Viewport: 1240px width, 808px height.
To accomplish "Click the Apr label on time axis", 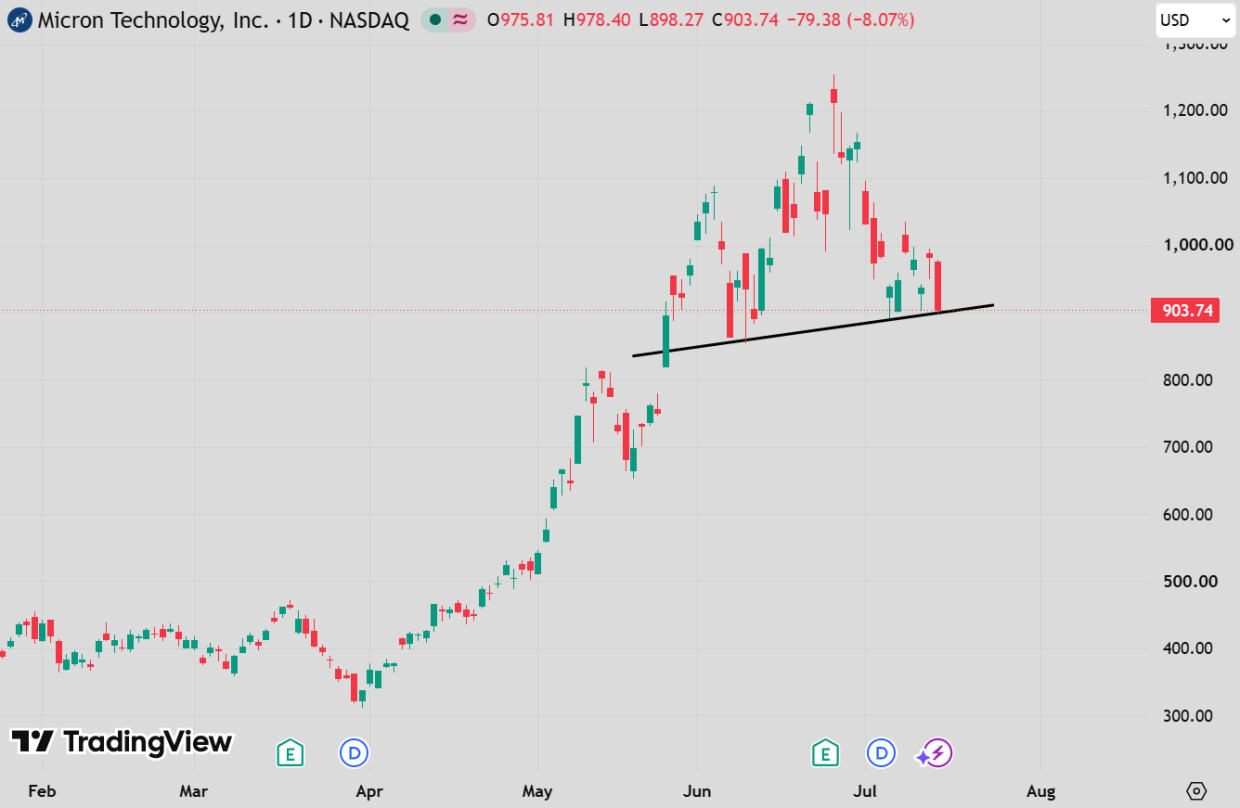I will (x=370, y=791).
